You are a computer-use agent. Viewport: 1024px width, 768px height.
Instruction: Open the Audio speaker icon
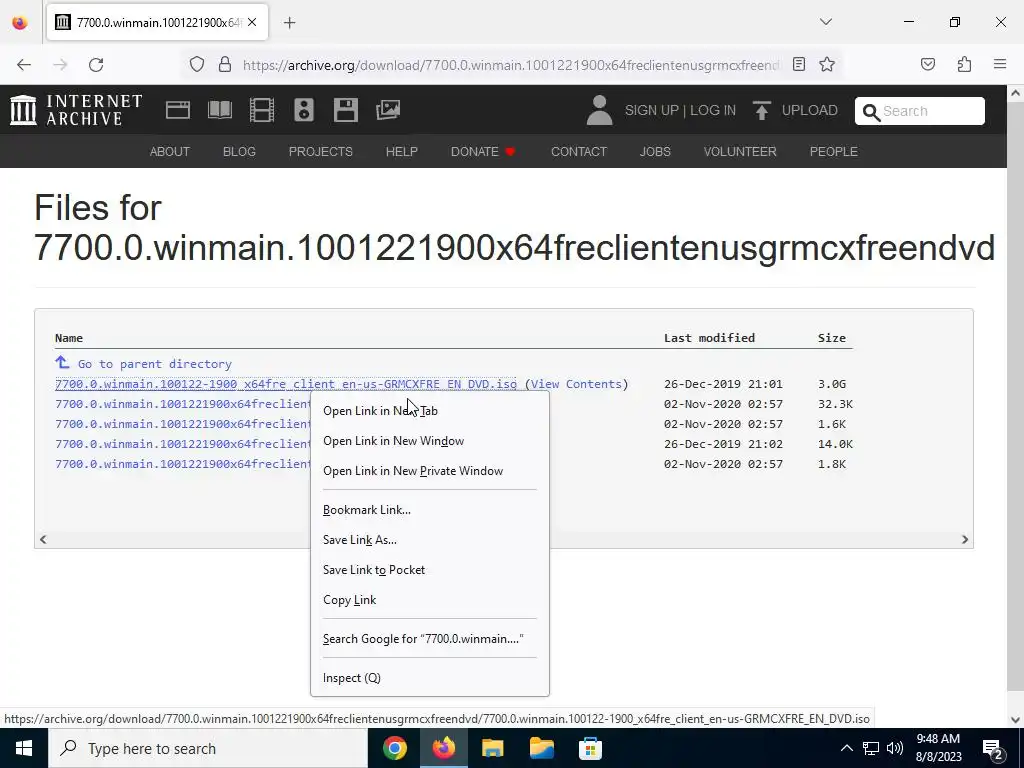click(304, 110)
